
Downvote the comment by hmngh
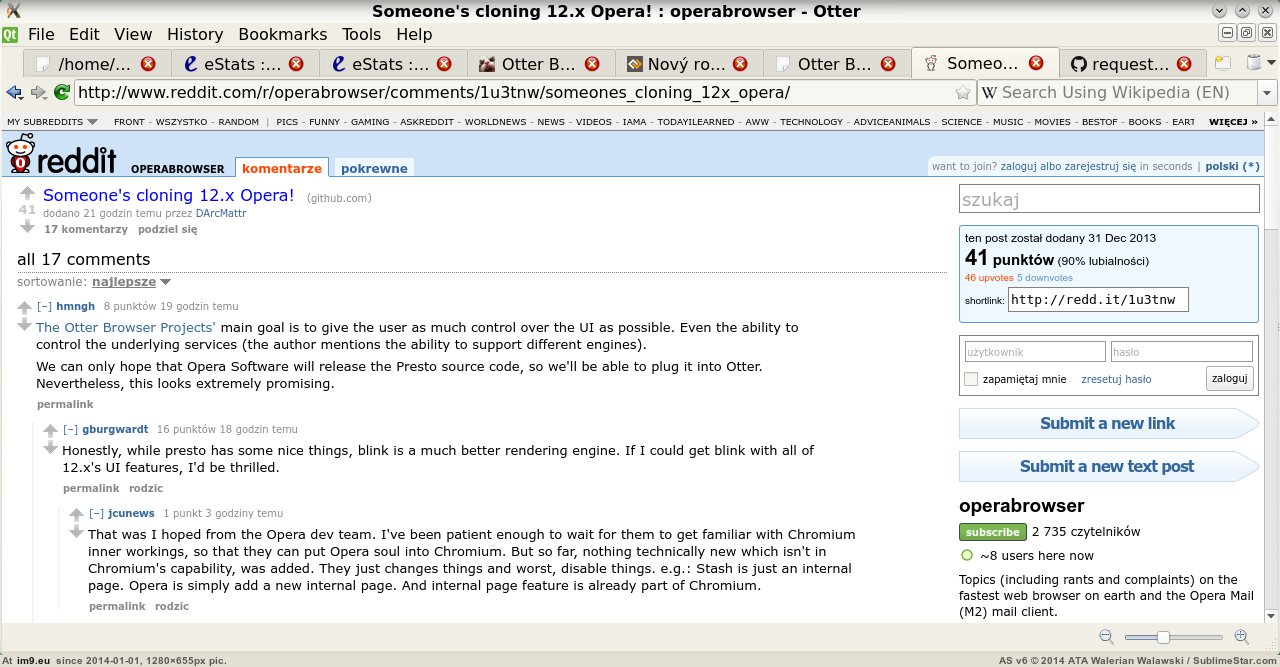pos(25,324)
